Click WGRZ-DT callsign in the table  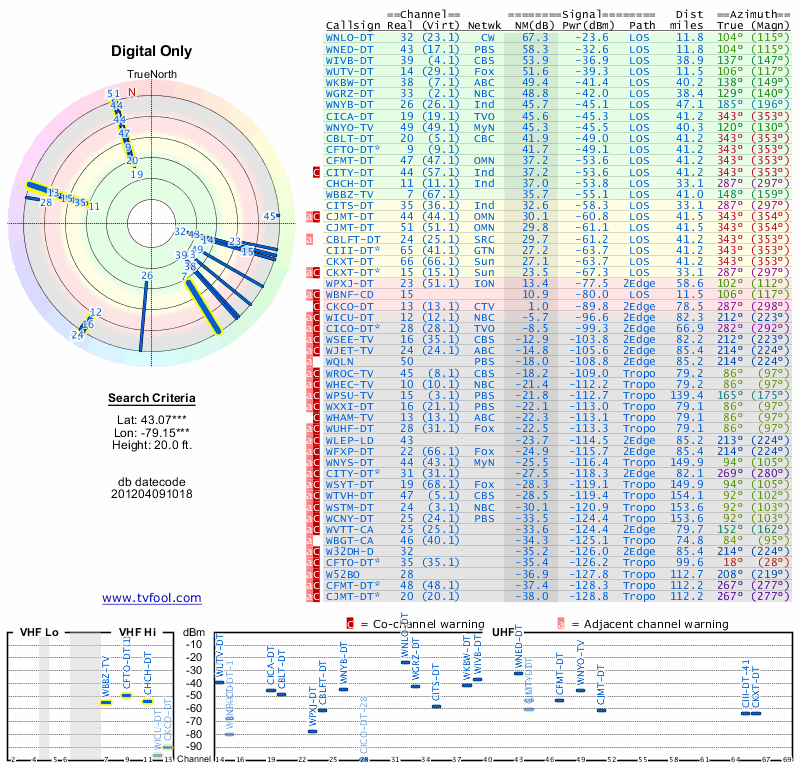[x=349, y=93]
